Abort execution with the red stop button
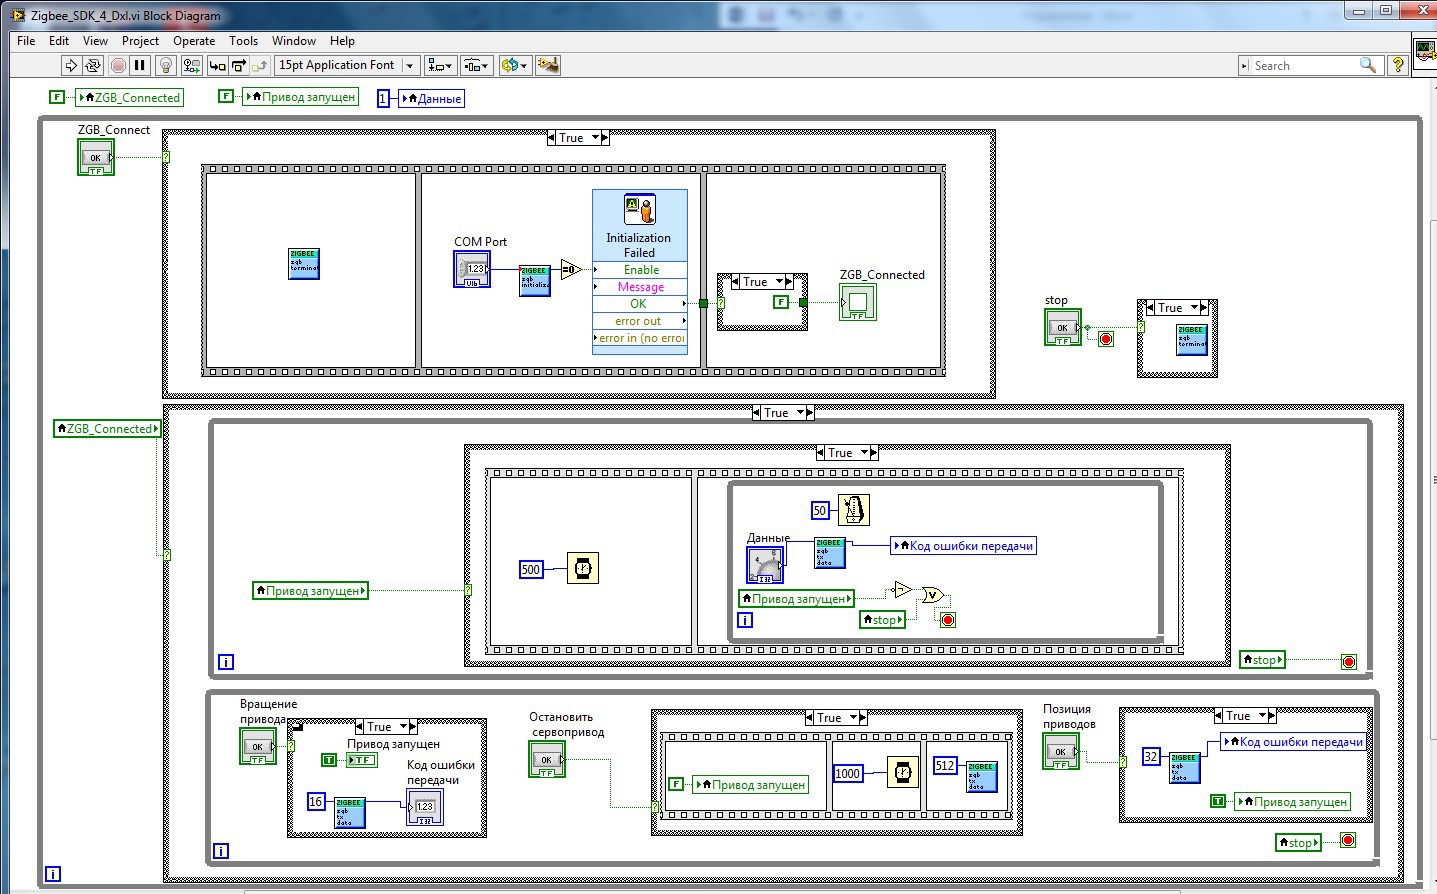 pyautogui.click(x=118, y=65)
